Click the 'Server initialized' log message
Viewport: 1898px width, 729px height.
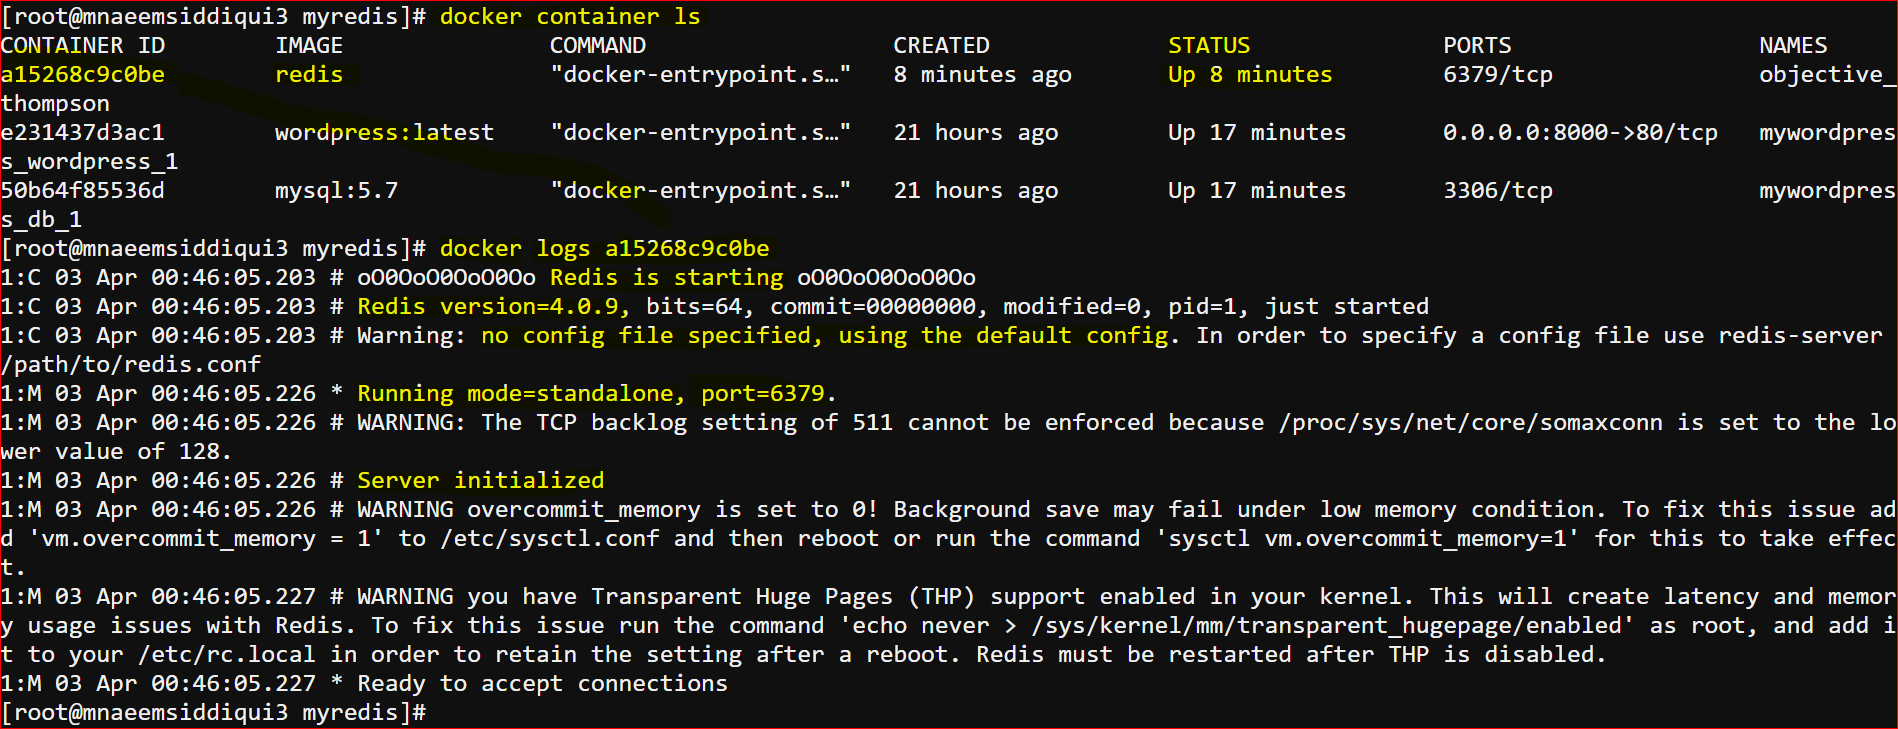pos(481,480)
